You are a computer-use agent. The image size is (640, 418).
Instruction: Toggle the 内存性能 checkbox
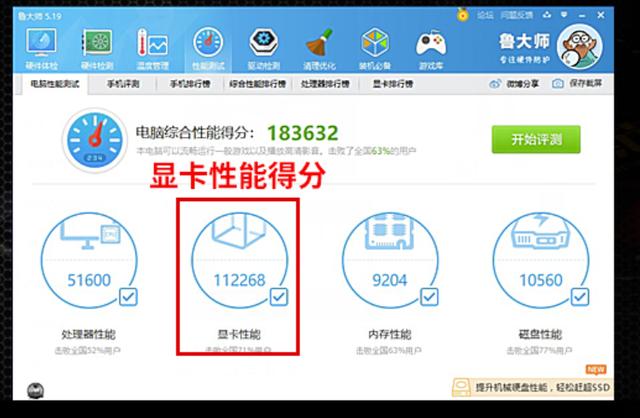pos(429,297)
